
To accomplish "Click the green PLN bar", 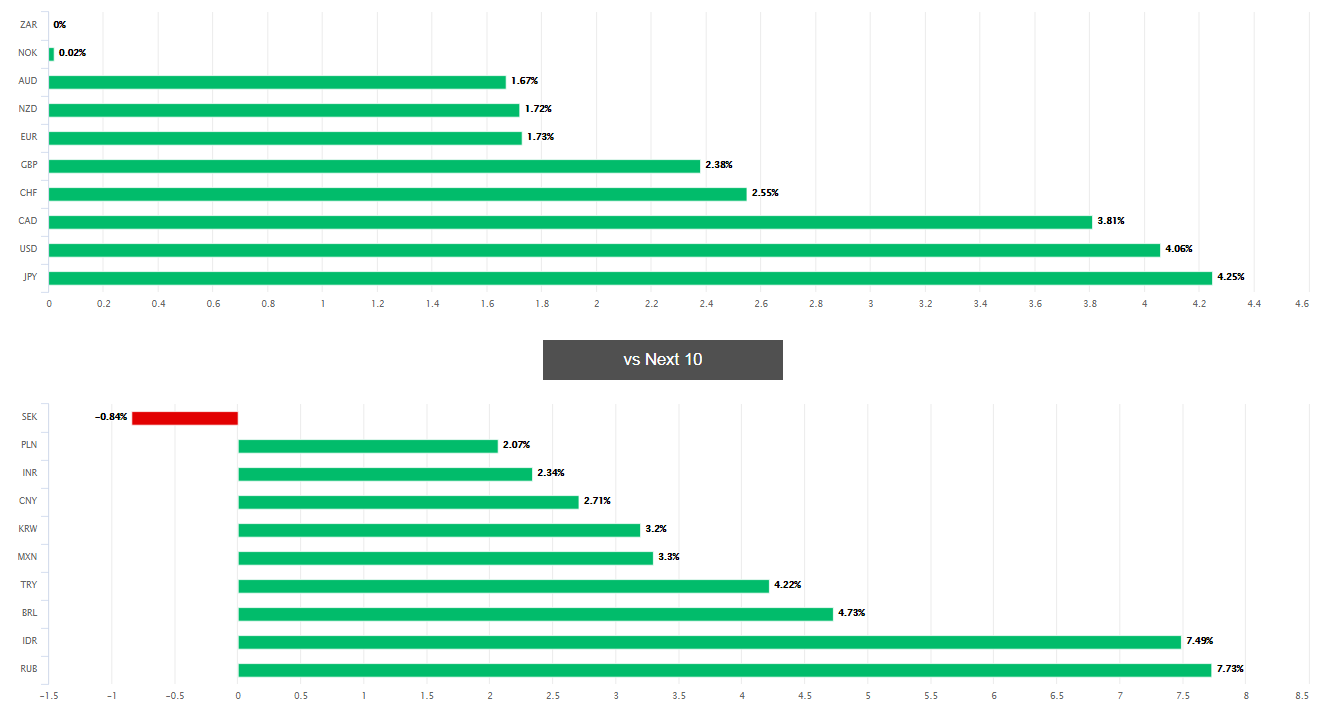I will pos(367,446).
